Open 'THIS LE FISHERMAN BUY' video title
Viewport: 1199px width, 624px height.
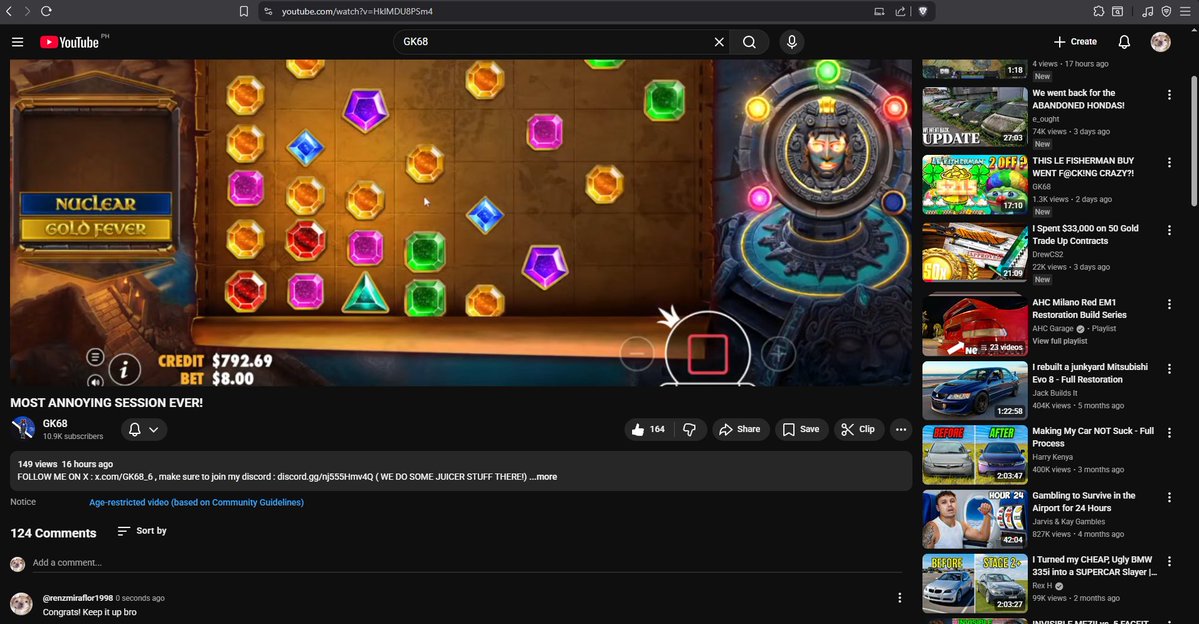pyautogui.click(x=1083, y=167)
